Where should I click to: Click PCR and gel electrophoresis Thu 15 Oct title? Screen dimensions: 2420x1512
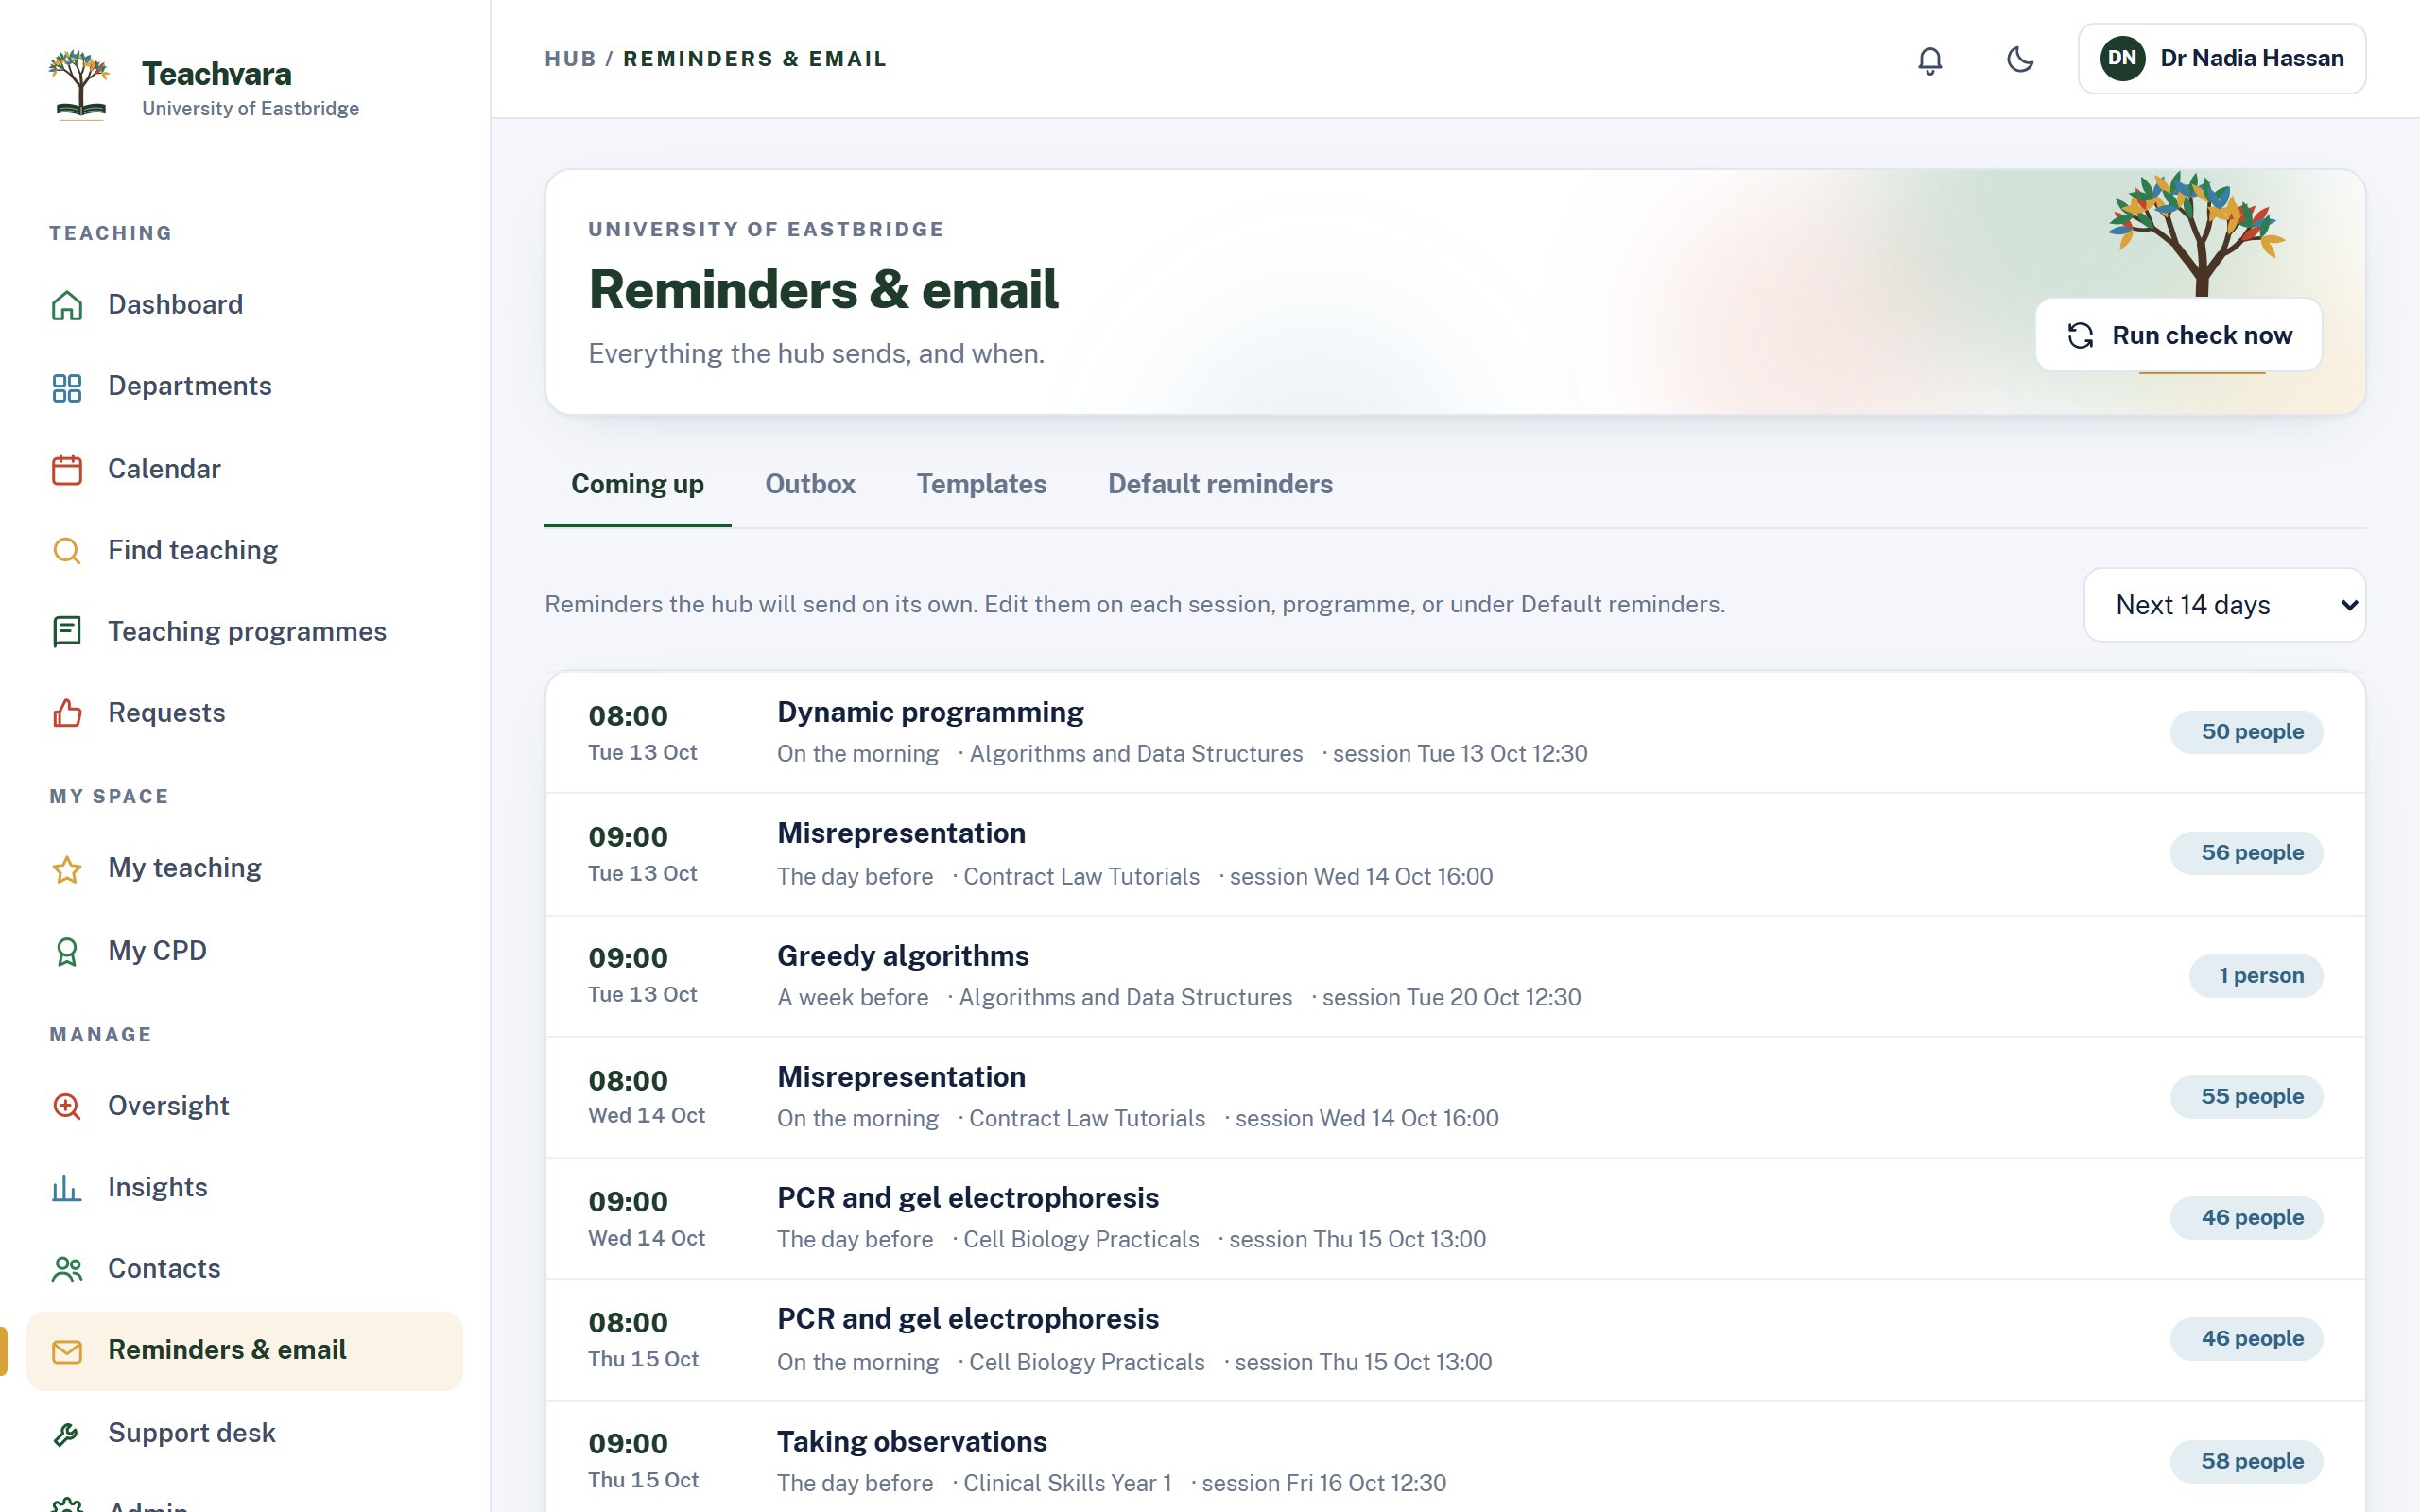click(968, 1319)
